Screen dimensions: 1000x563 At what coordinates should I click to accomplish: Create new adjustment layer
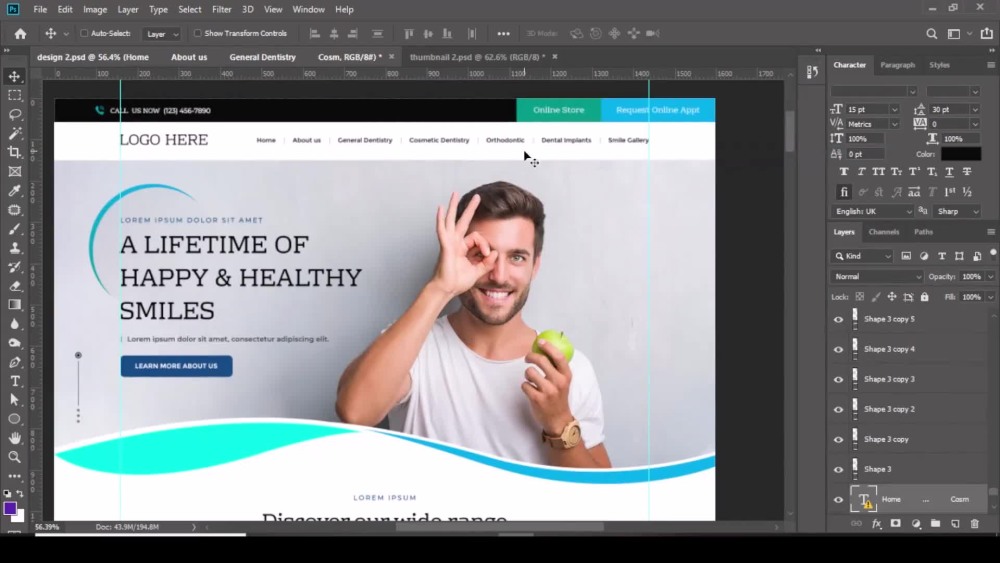(x=916, y=523)
